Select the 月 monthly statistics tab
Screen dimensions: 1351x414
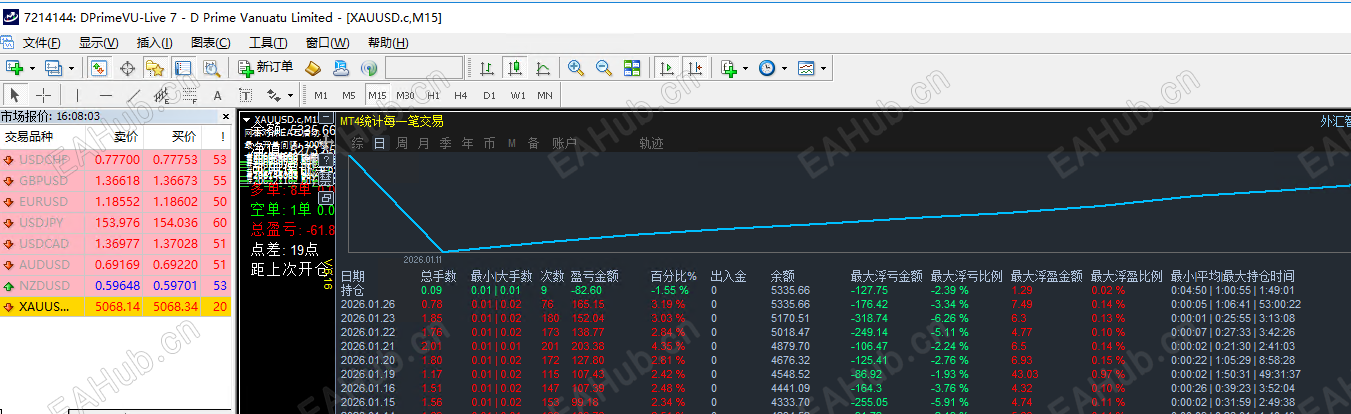[x=423, y=143]
